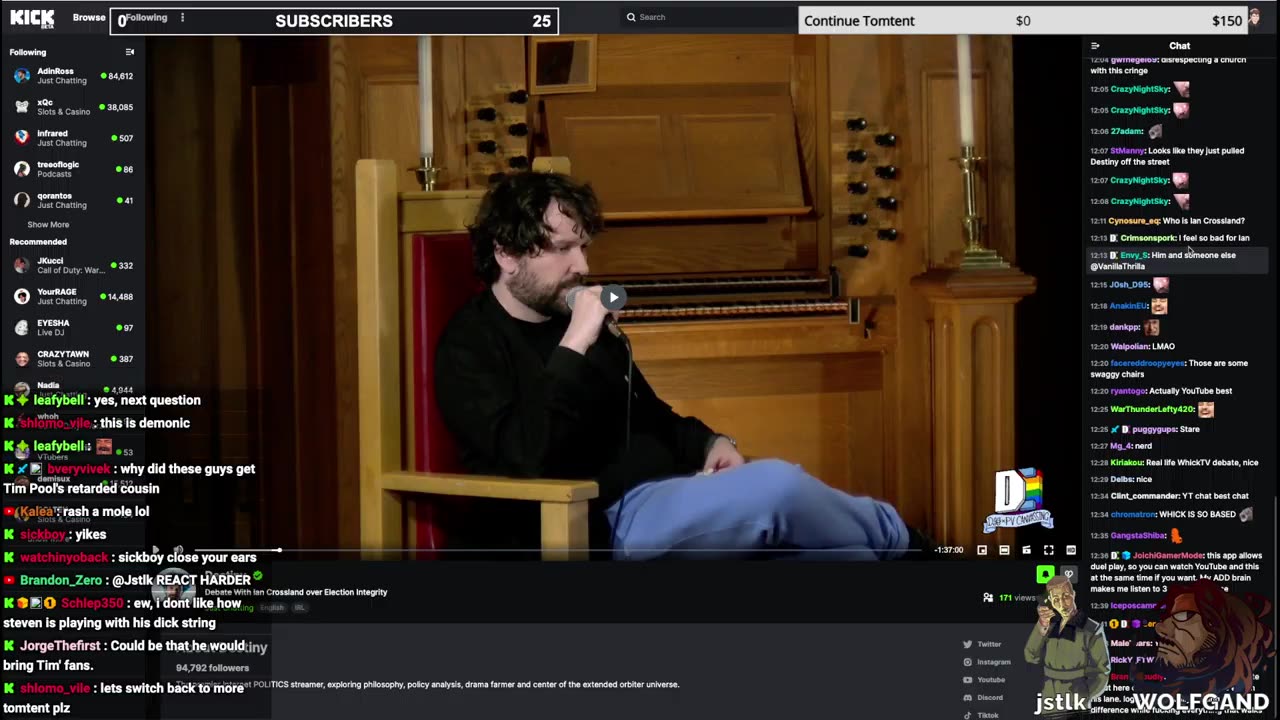Click the Instagram camera icon
The height and width of the screenshot is (720, 1280).
pyautogui.click(x=967, y=662)
